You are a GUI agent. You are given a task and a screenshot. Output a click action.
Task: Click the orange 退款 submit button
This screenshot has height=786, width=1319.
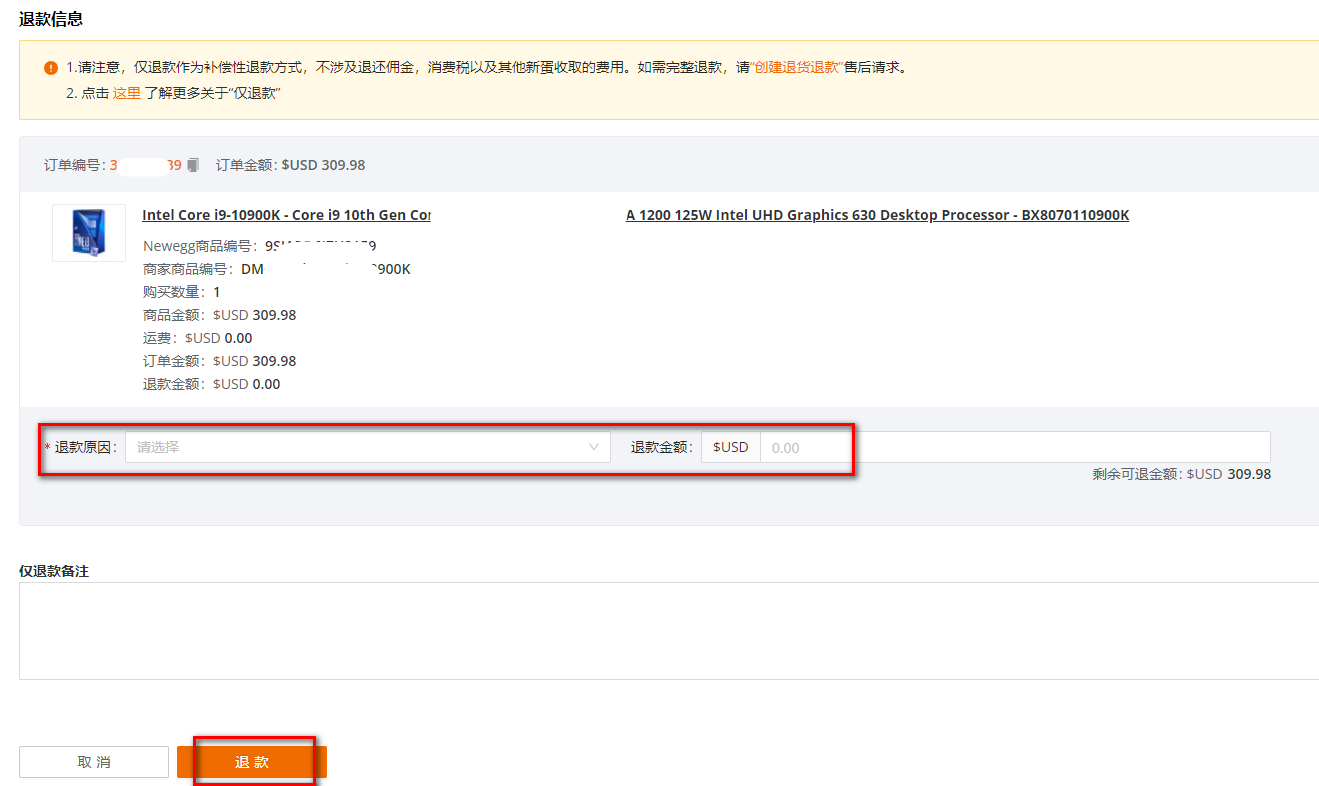(252, 762)
